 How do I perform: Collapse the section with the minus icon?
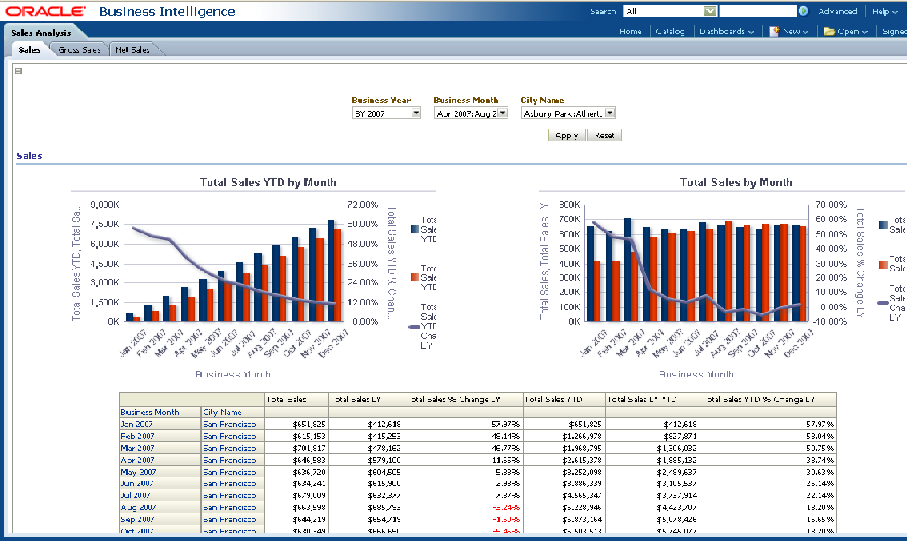click(x=19, y=71)
